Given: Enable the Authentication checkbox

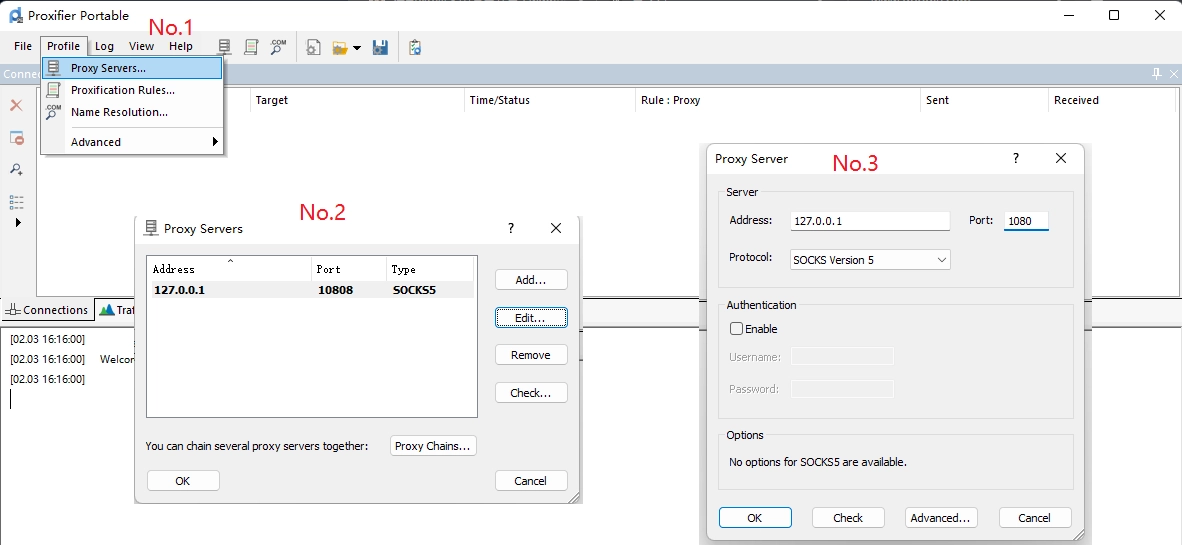Looking at the screenshot, I should point(737,329).
